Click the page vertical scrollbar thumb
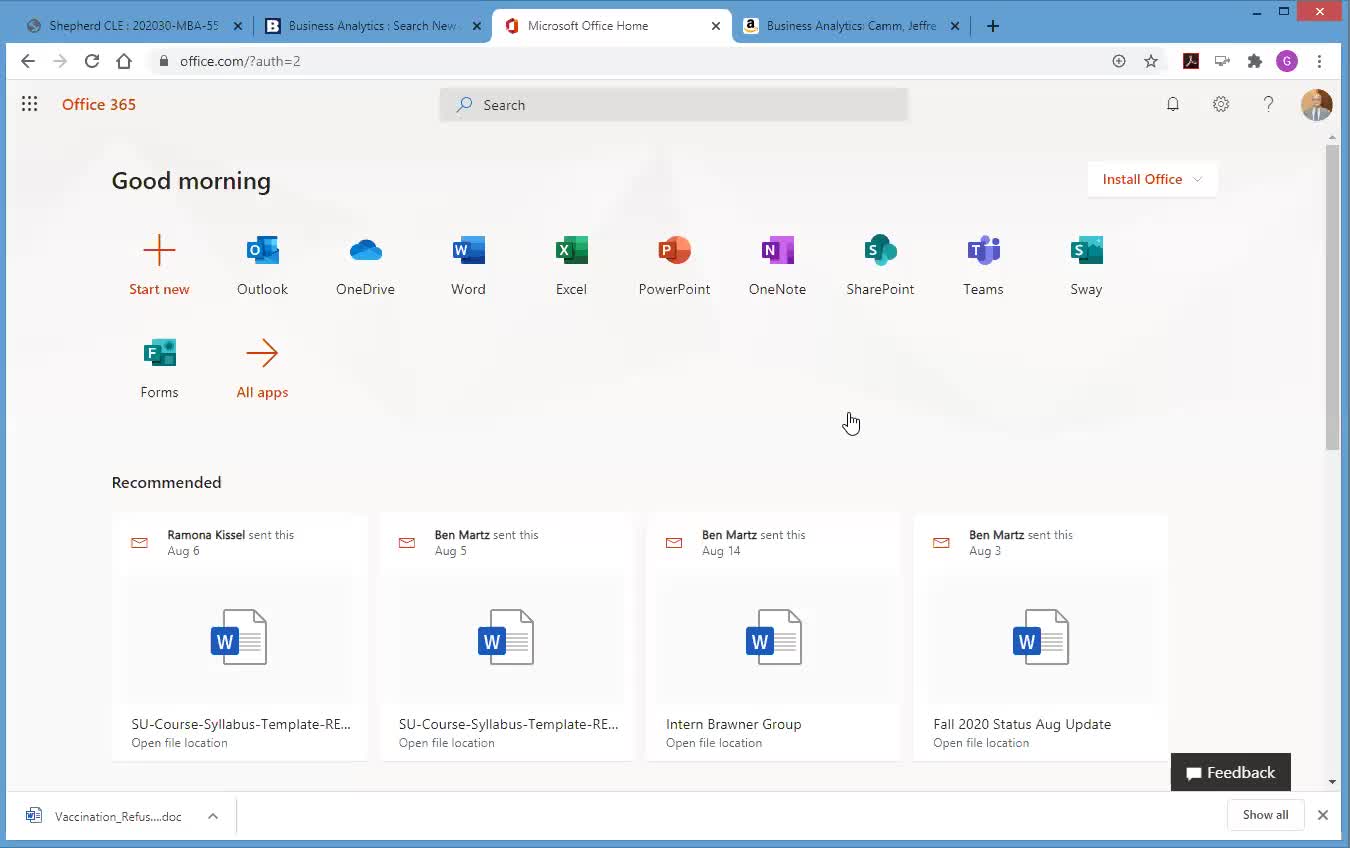Image resolution: width=1350 pixels, height=848 pixels. (1332, 297)
